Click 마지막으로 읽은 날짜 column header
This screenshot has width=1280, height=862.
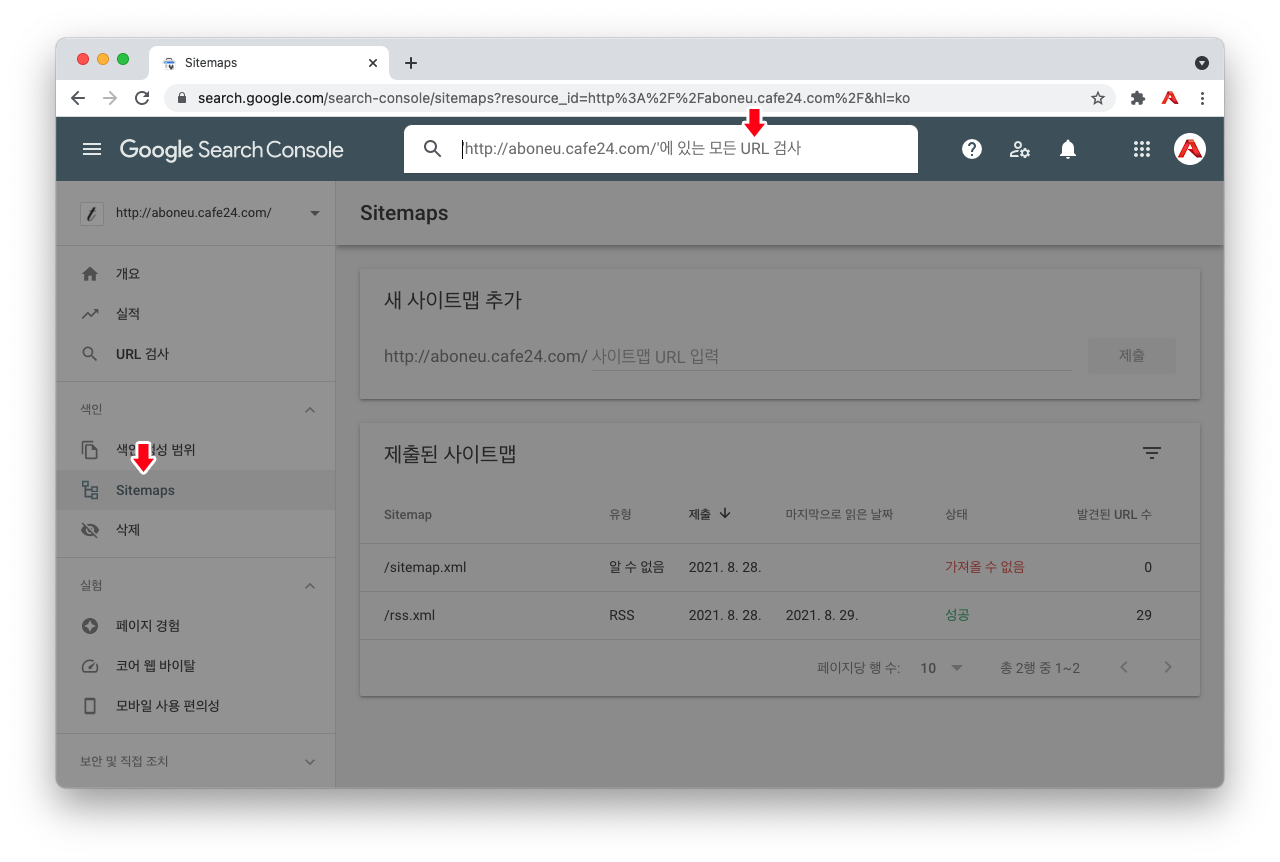pyautogui.click(x=839, y=514)
